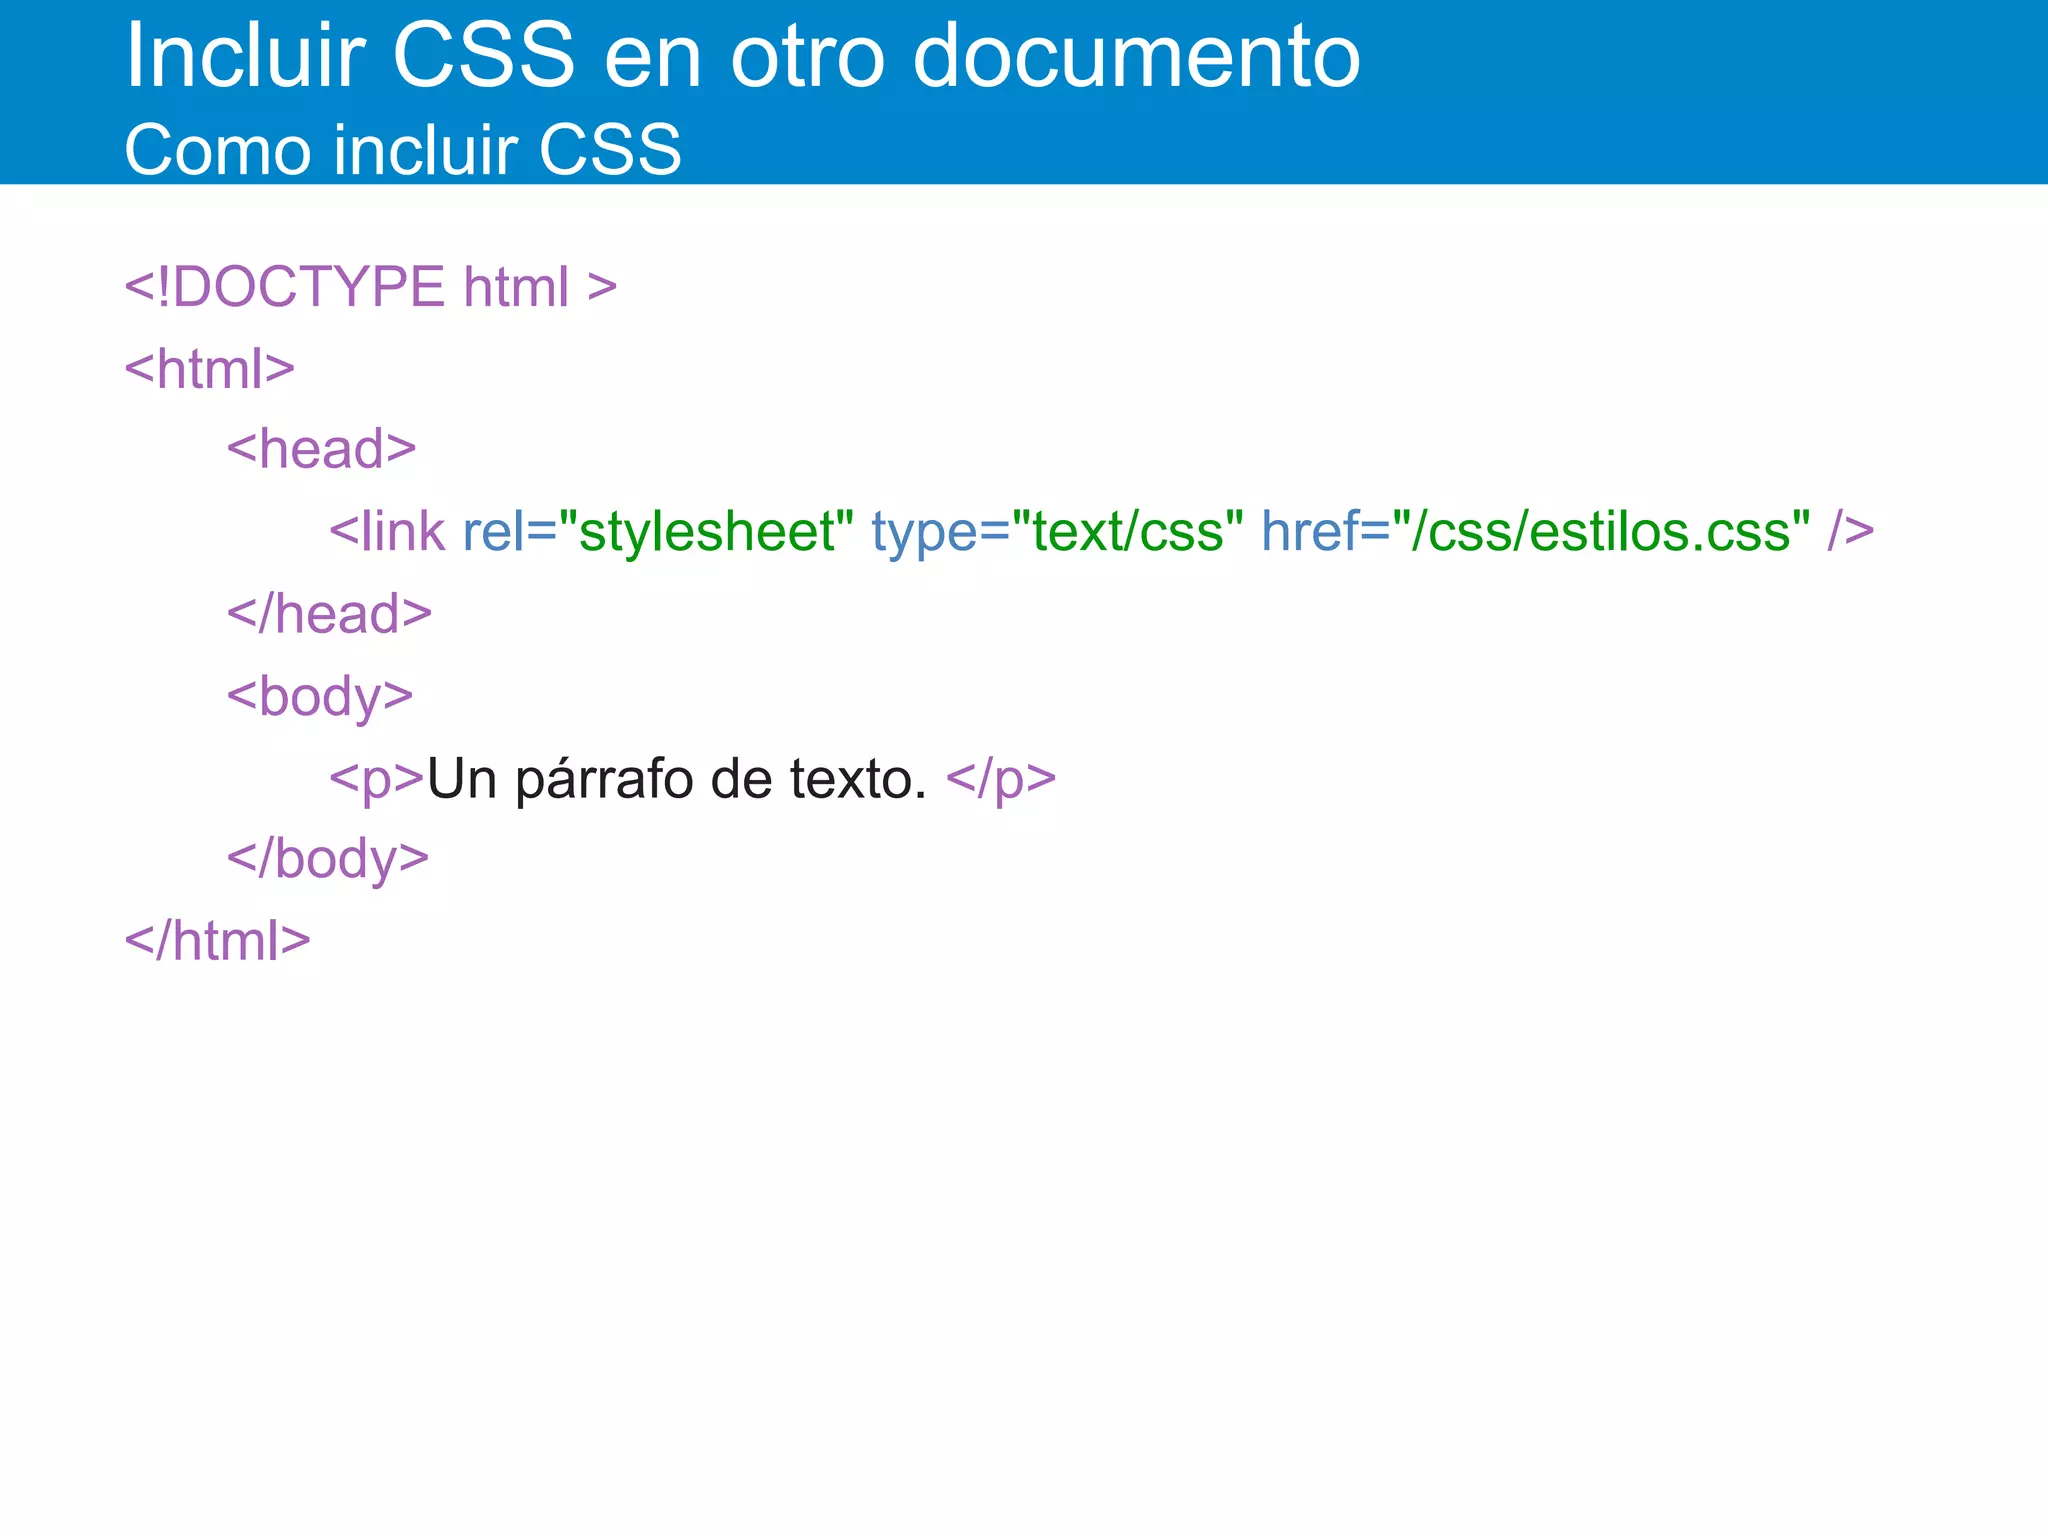Click the type="text/css" attribute
This screenshot has width=2048, height=1536.
coord(1058,531)
